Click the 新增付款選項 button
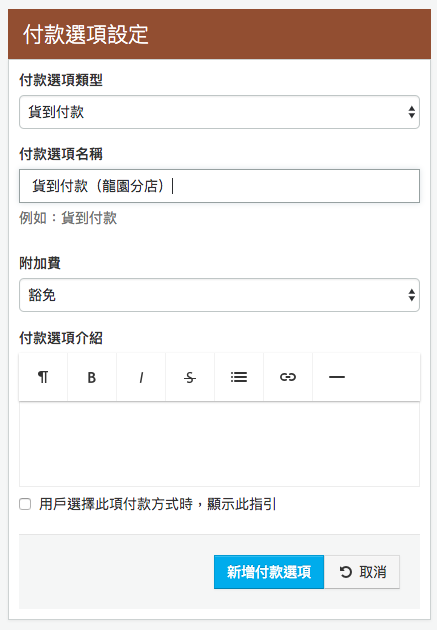This screenshot has width=437, height=630. (x=269, y=572)
